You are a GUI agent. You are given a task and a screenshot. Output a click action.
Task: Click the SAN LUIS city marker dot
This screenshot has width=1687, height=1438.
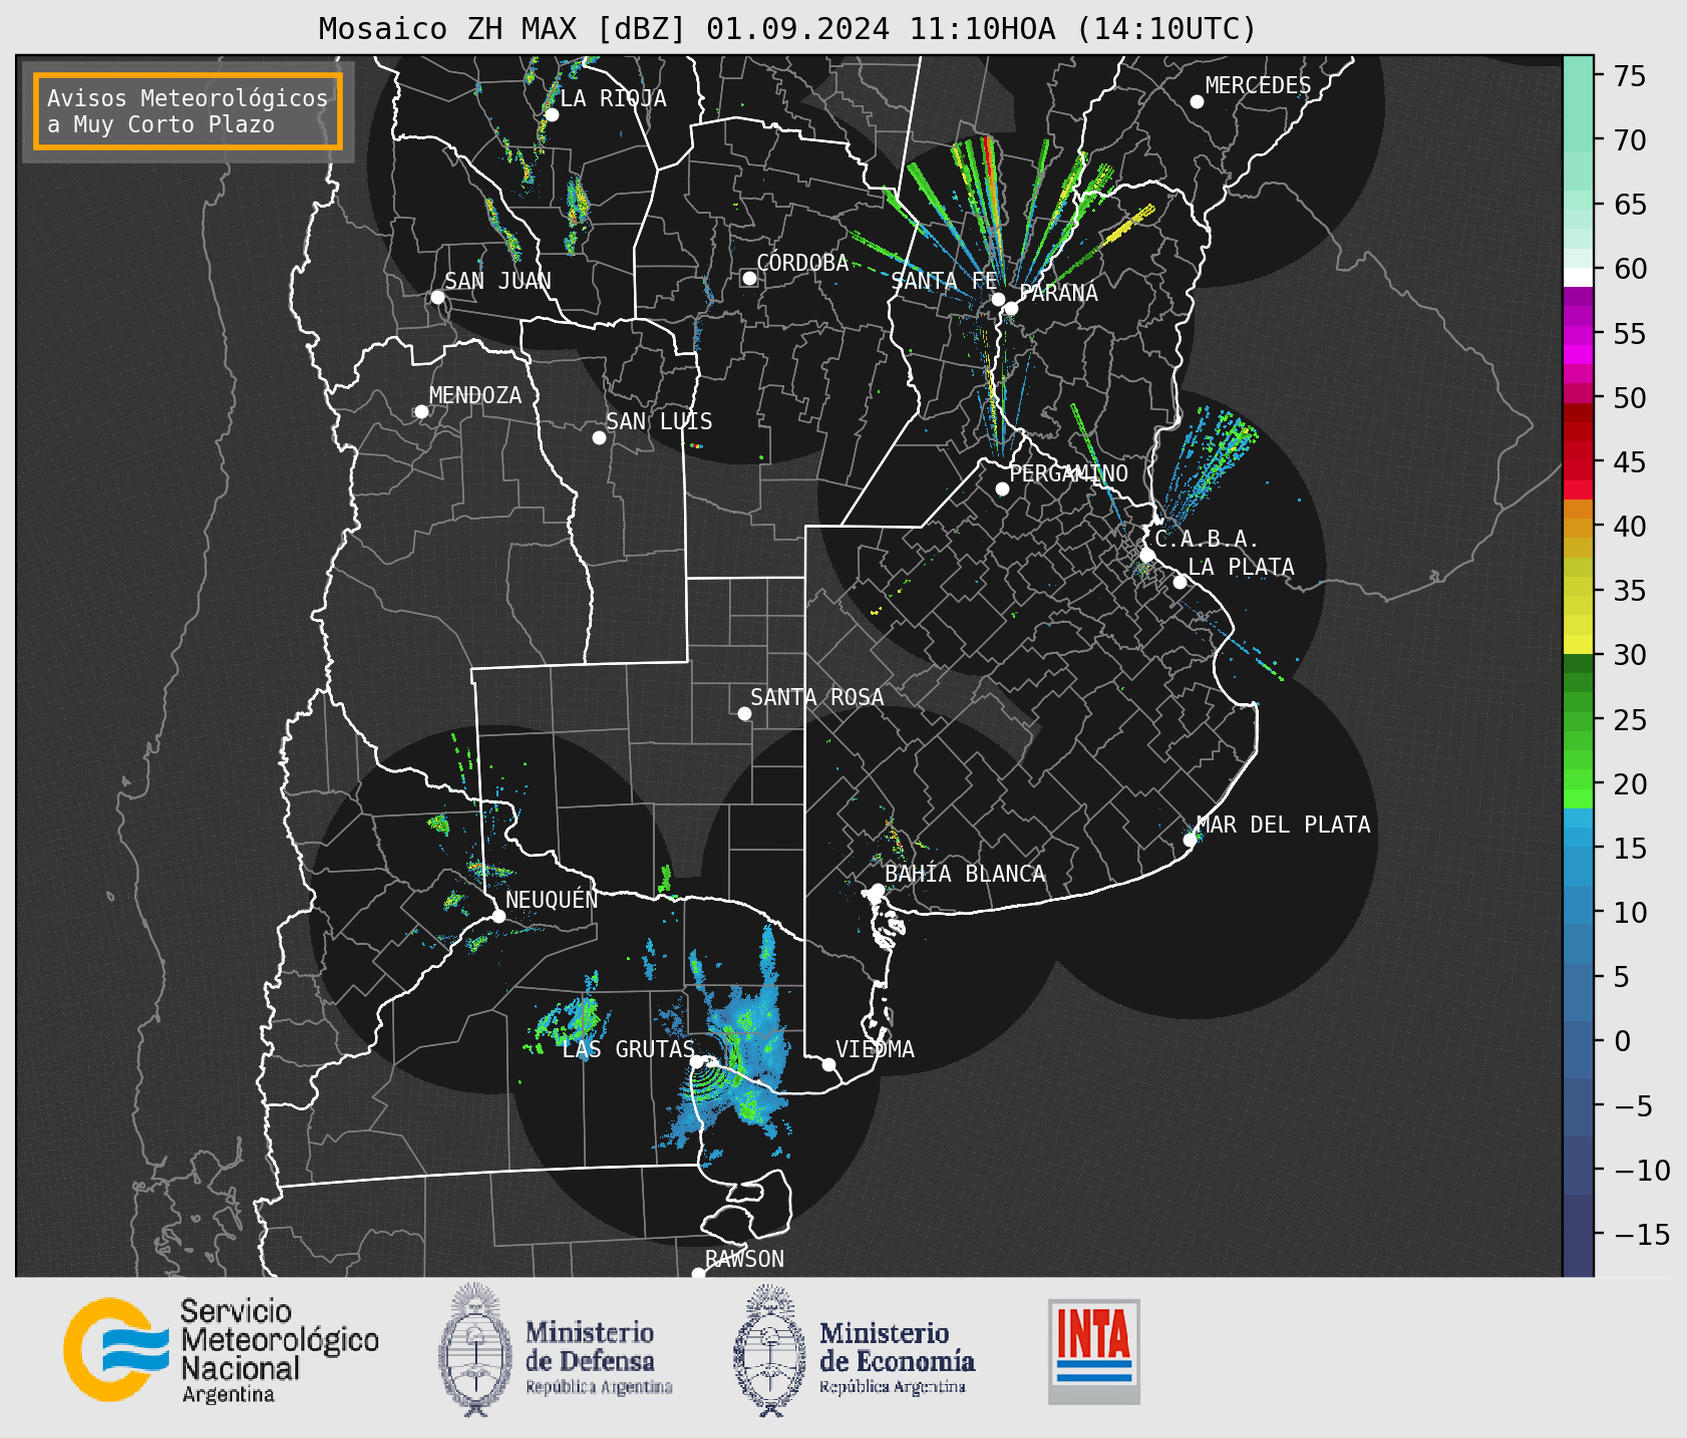coord(599,438)
